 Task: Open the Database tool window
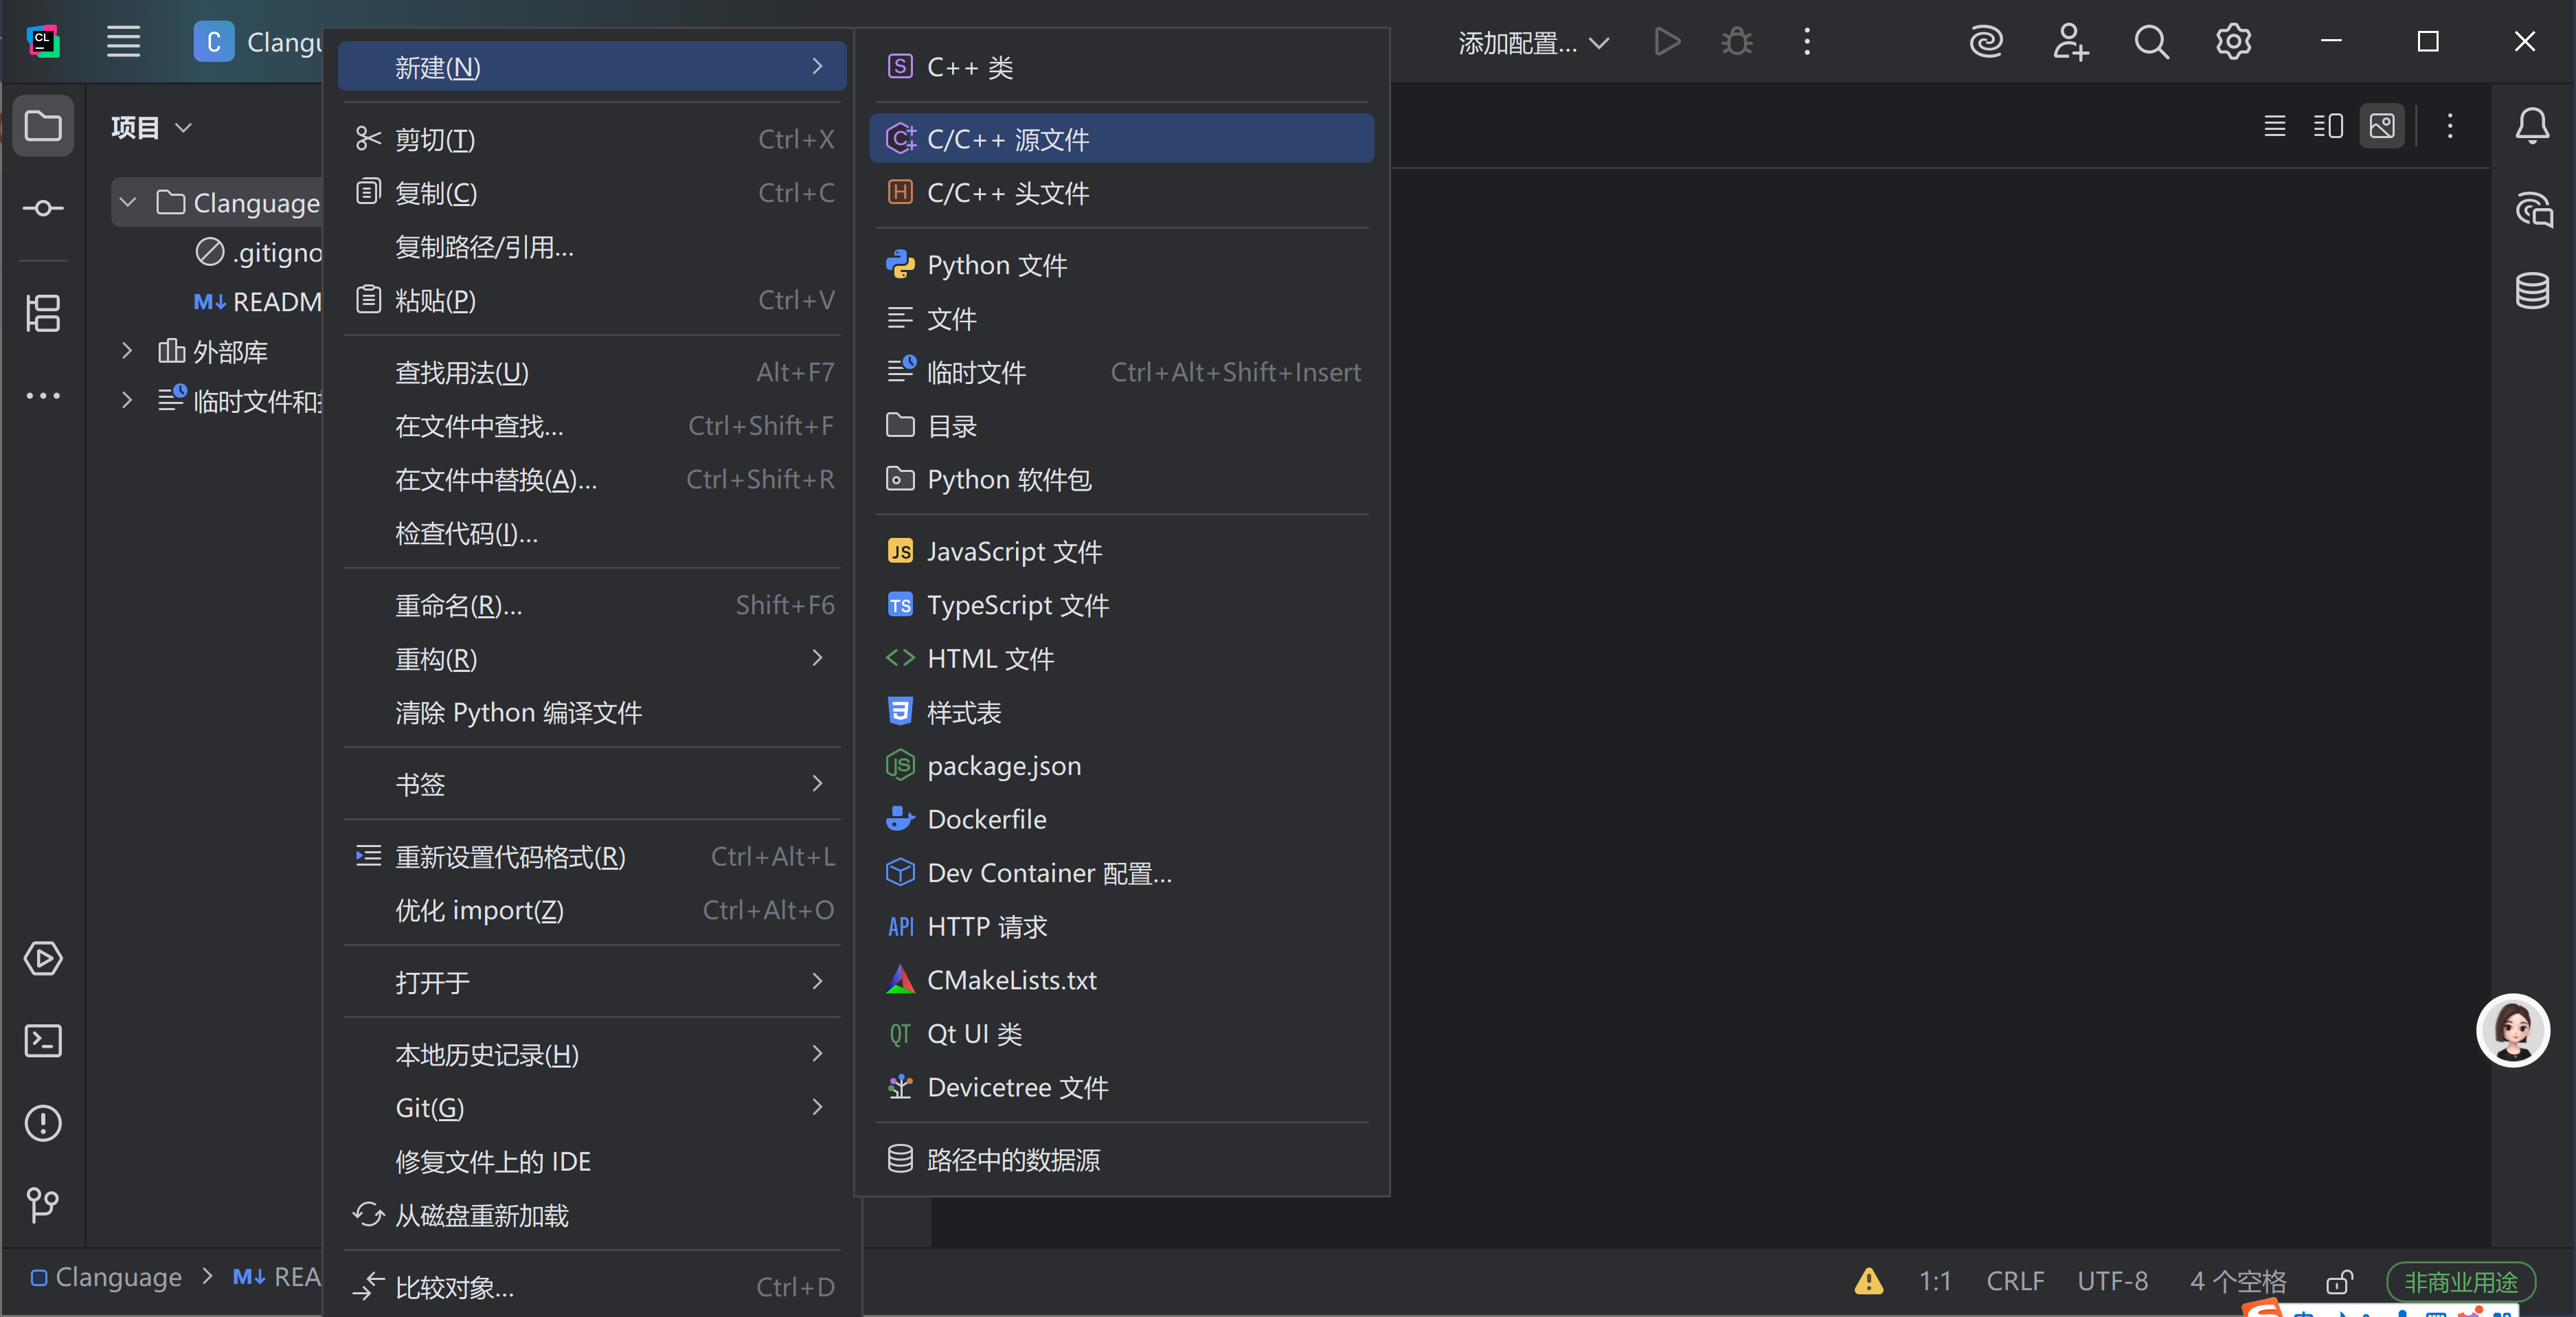(2532, 291)
